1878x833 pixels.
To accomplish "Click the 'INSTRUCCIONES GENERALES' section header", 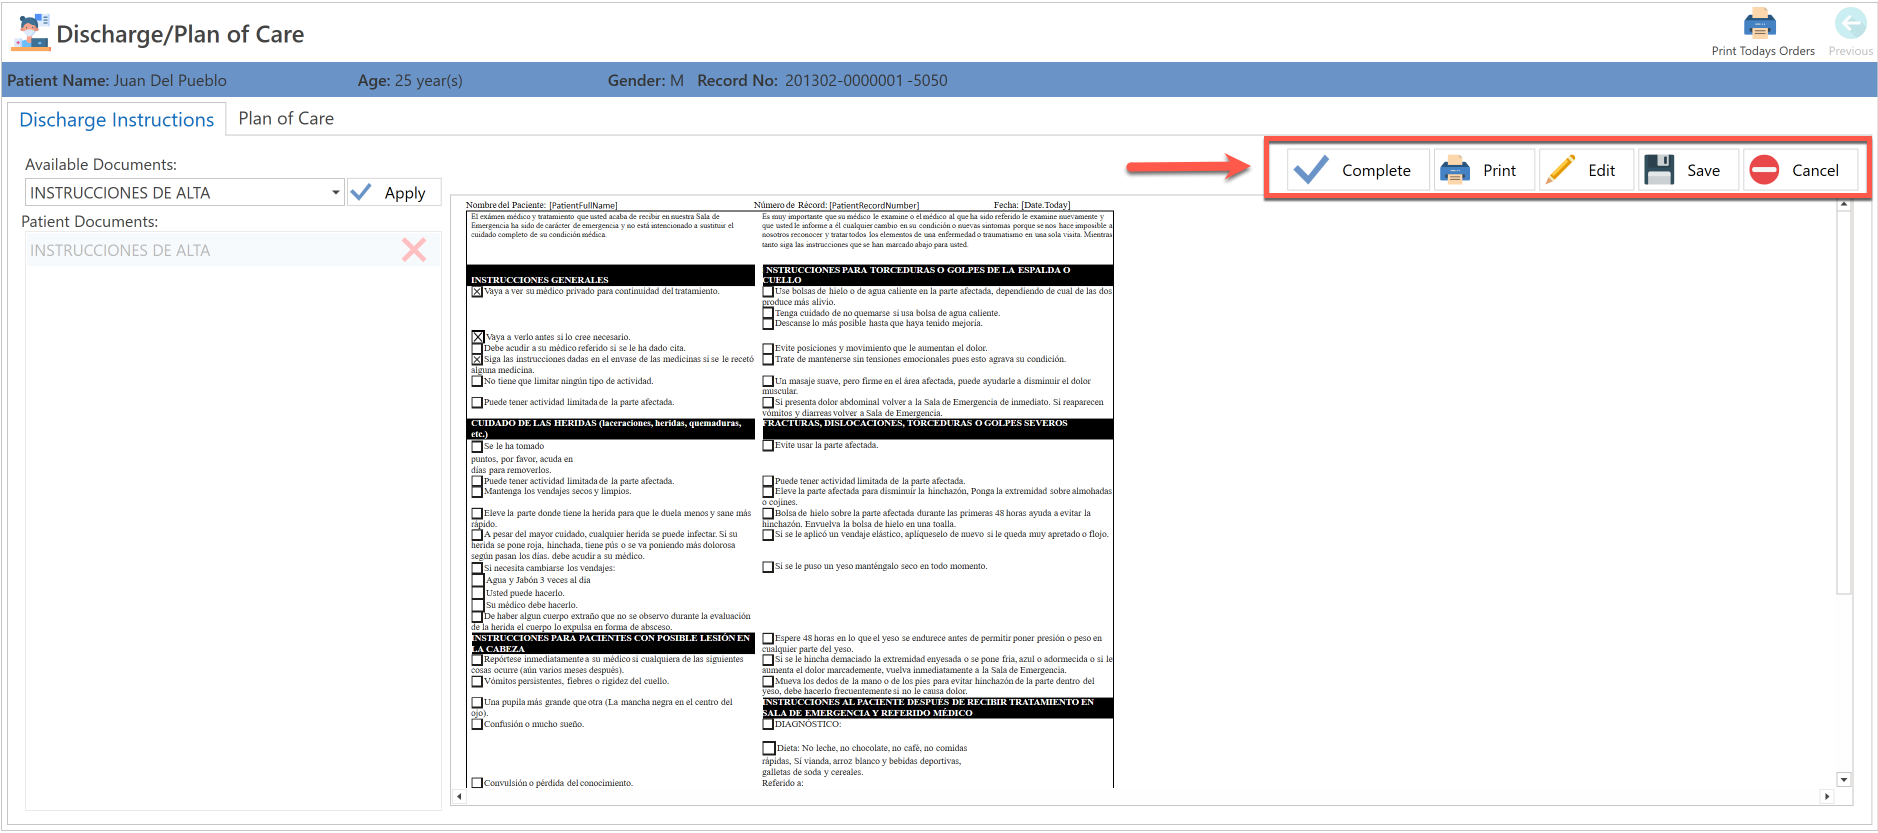I will [610, 276].
